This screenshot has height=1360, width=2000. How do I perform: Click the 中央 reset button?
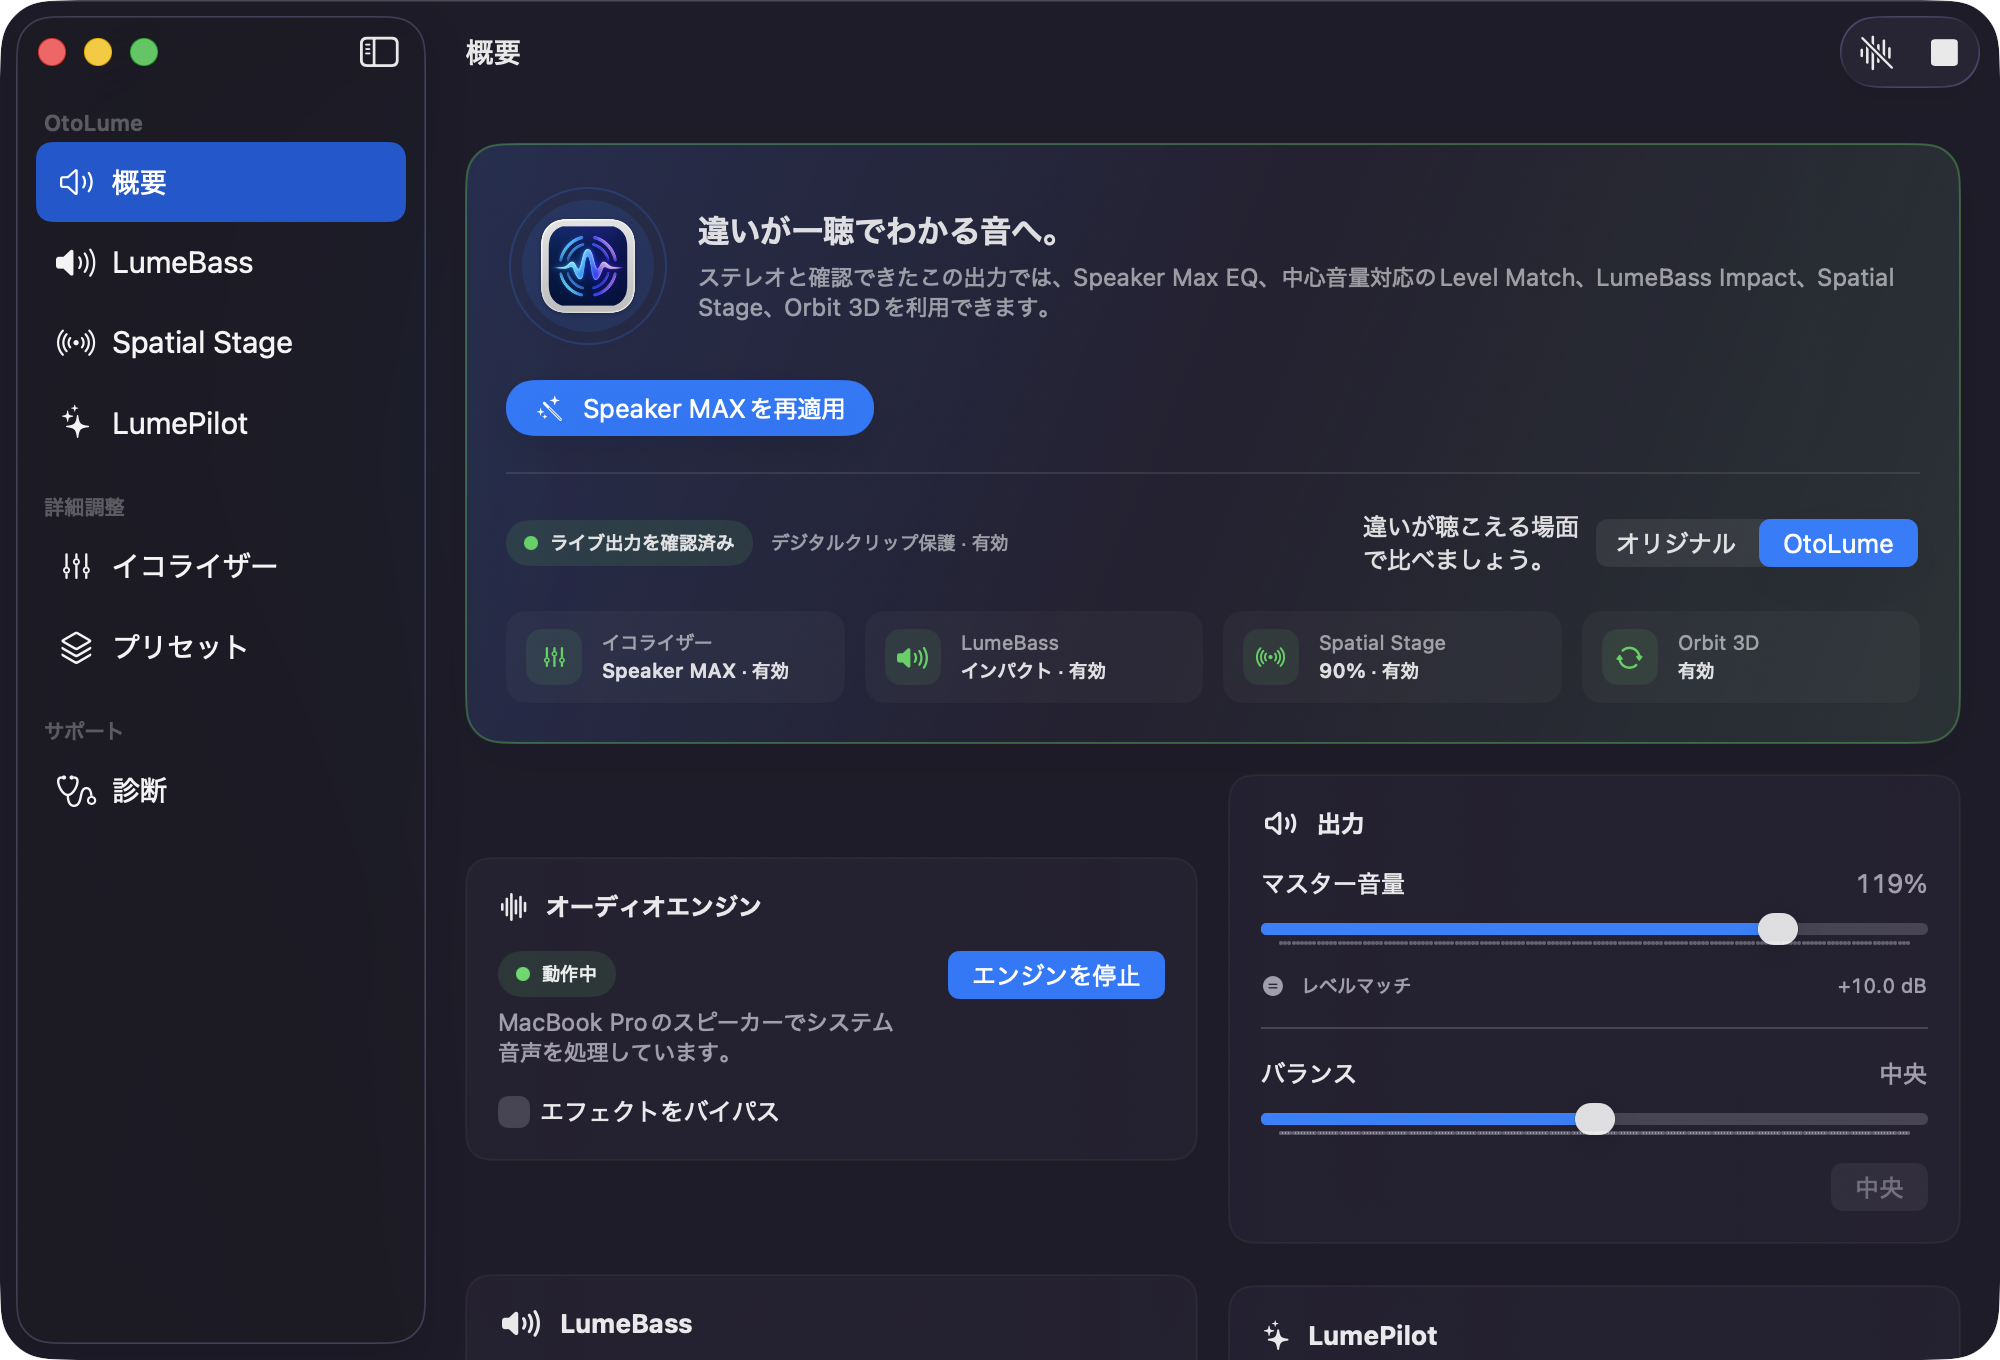pyautogui.click(x=1879, y=1187)
